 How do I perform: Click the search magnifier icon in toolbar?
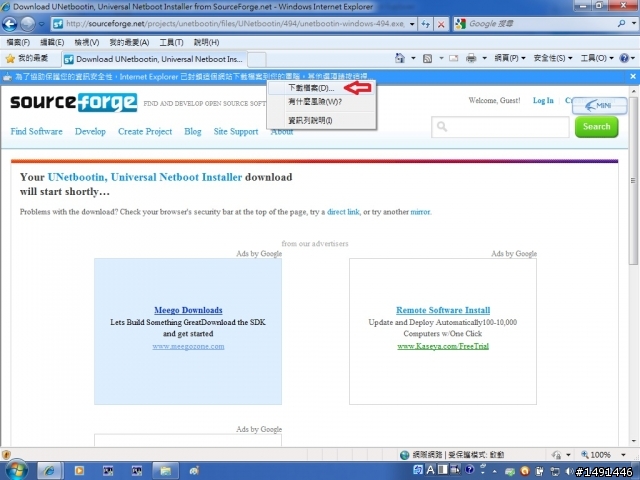pos(621,24)
